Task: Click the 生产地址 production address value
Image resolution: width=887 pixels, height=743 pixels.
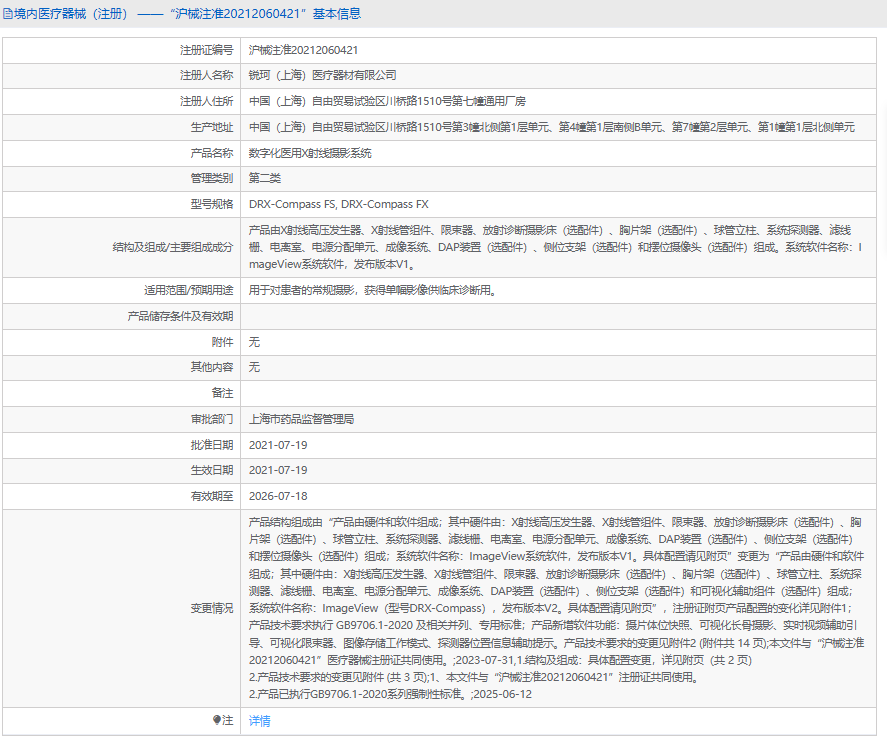Action: [552, 127]
